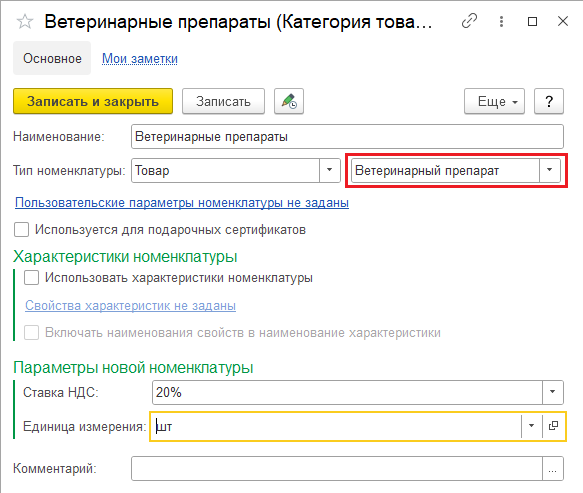The image size is (583, 493).
Task: Expand the Товар nomenclature type dropdown
Action: [x=329, y=170]
